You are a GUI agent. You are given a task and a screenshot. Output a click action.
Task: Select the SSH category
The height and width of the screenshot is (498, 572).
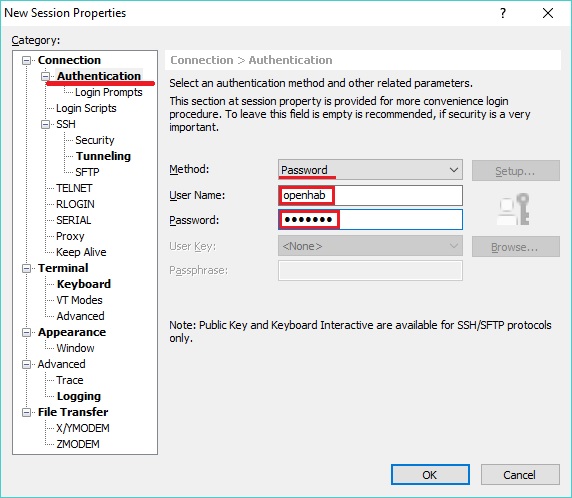66,124
